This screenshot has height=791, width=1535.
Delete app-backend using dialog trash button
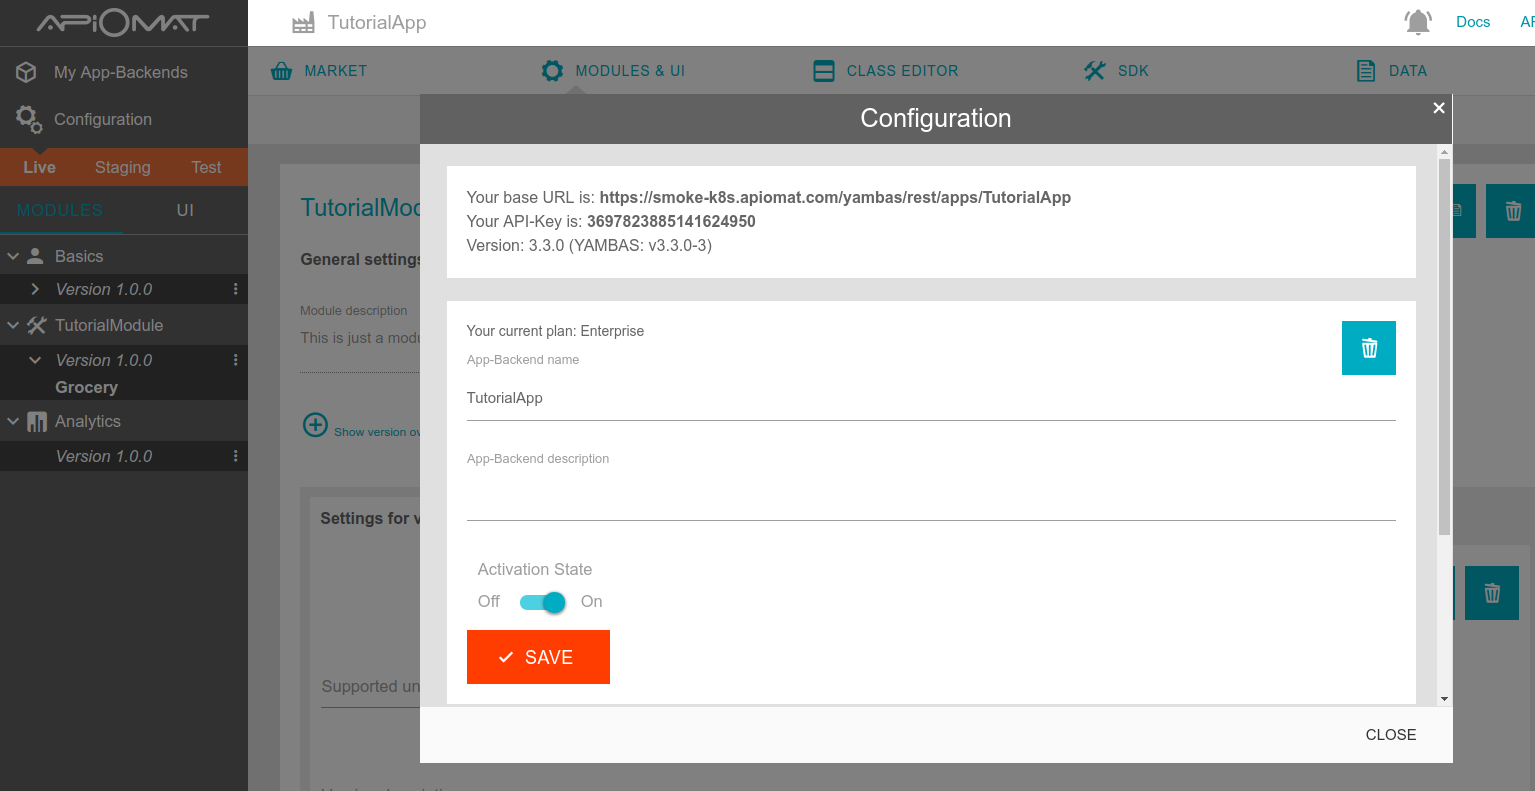pos(1369,348)
